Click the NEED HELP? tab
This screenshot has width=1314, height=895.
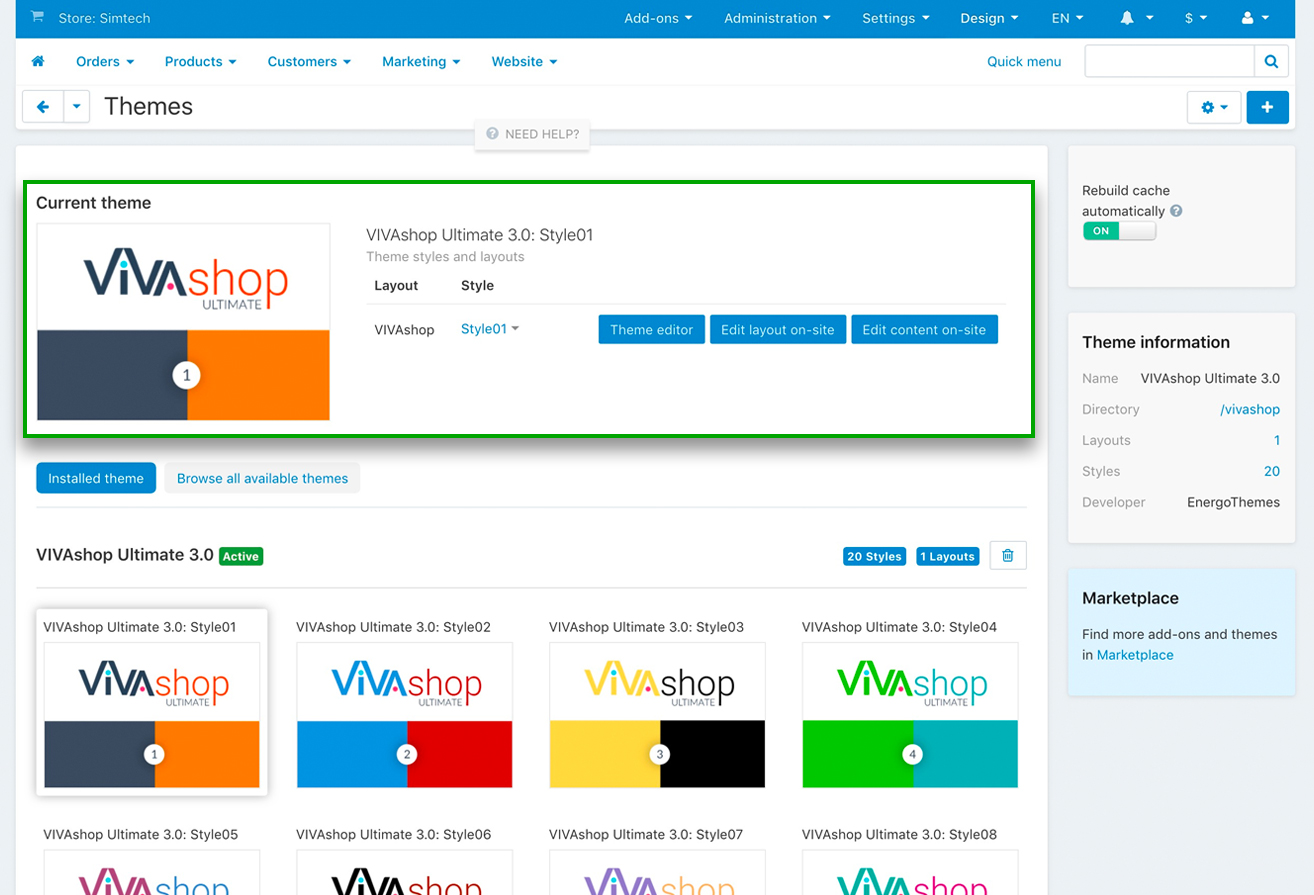(533, 134)
